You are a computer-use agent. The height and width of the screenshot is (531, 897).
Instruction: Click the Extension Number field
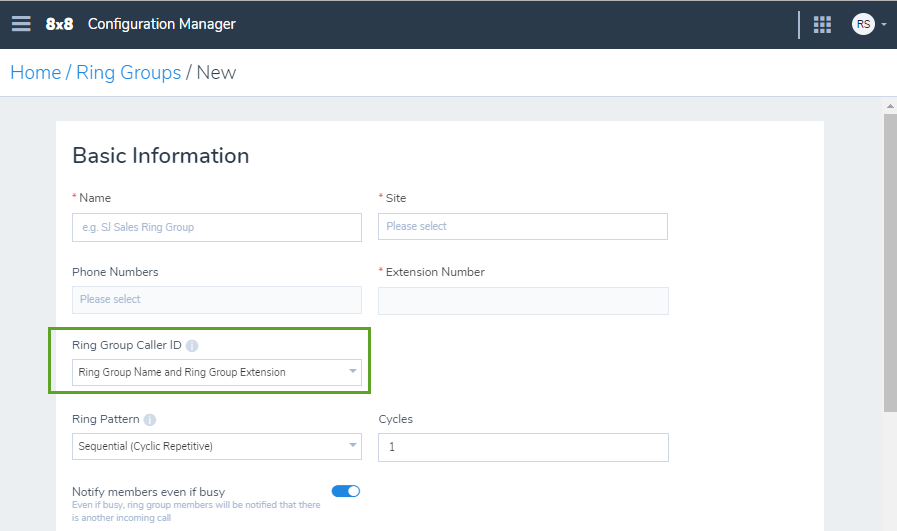(x=523, y=301)
